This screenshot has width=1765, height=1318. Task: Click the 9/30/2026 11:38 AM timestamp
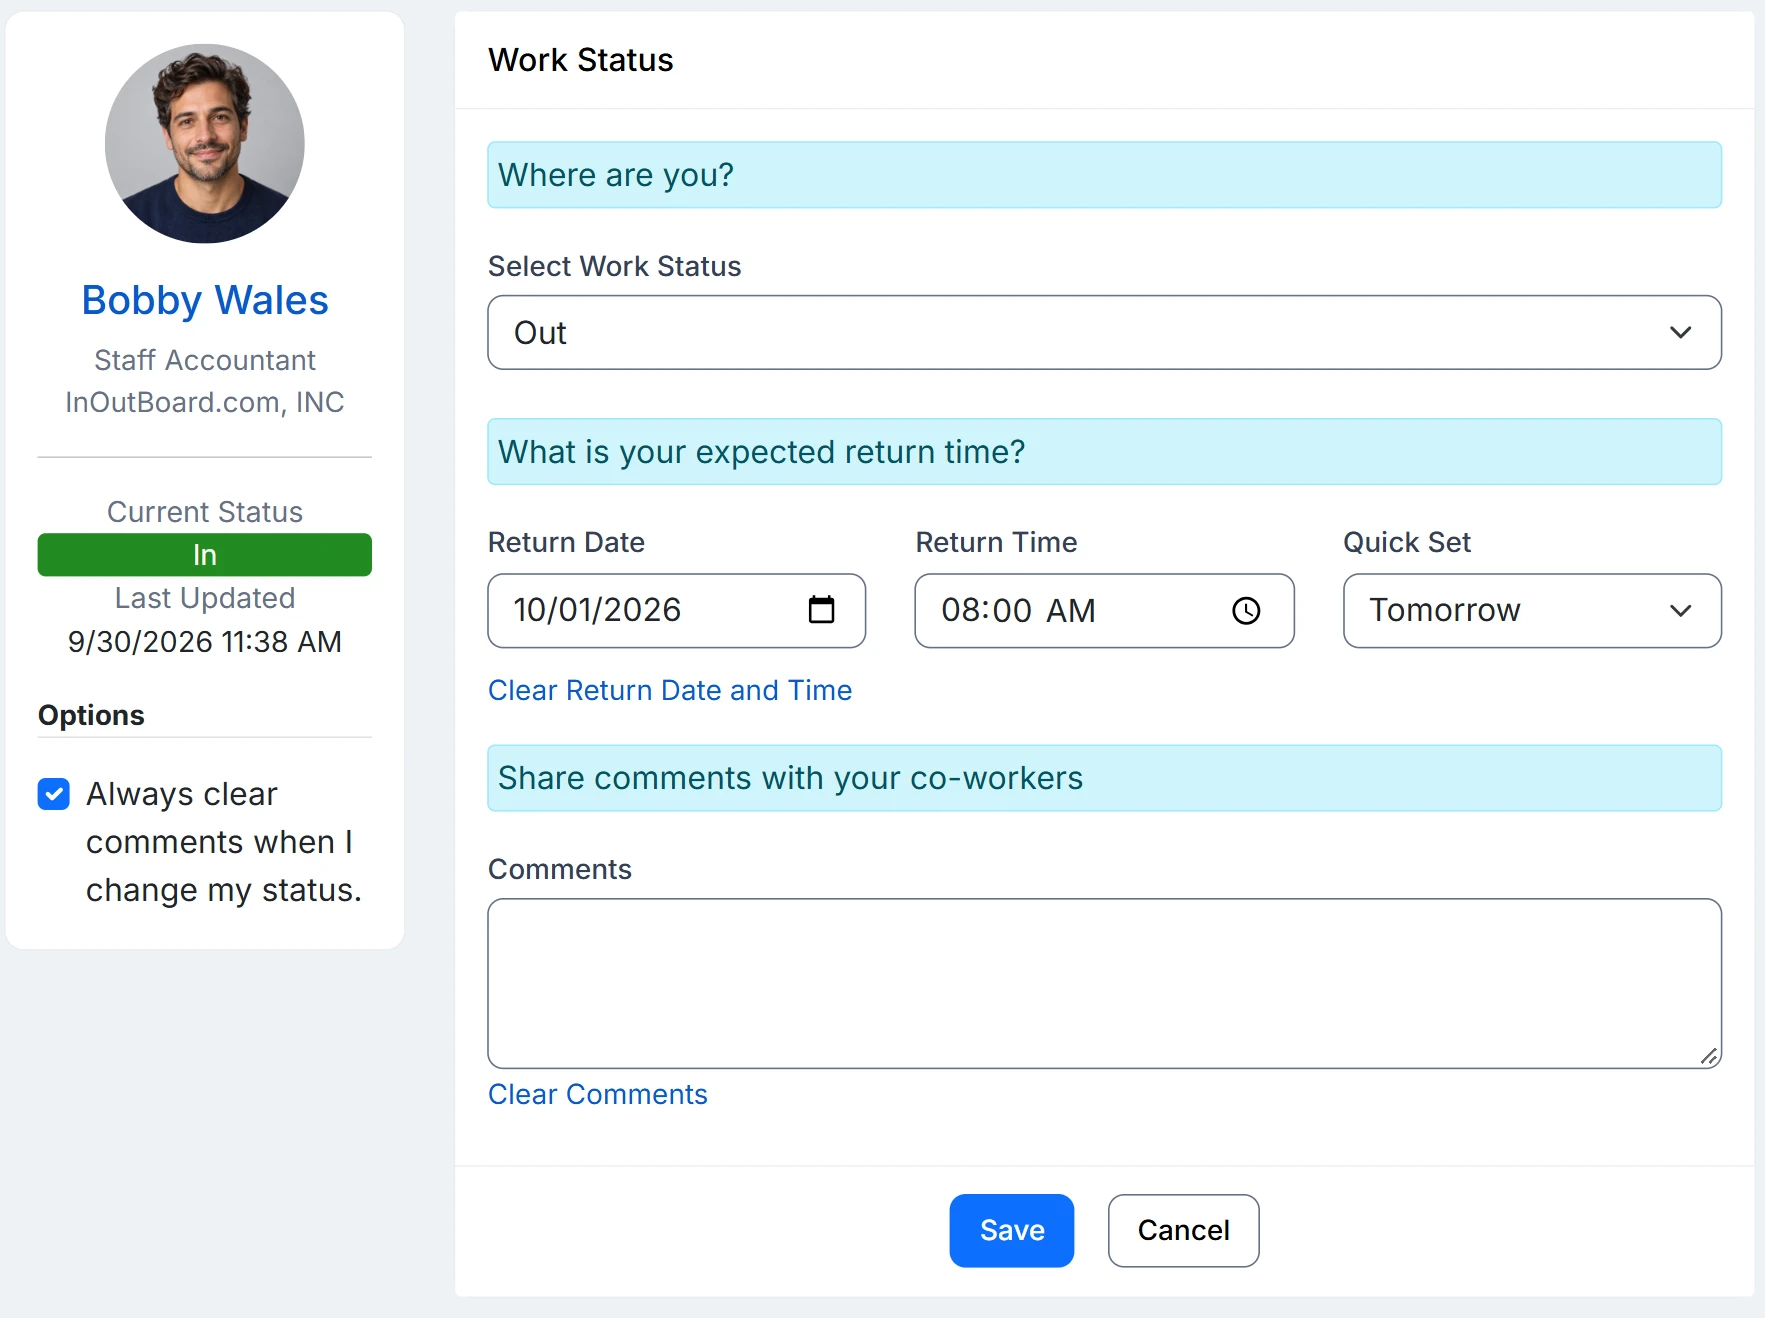click(x=205, y=642)
